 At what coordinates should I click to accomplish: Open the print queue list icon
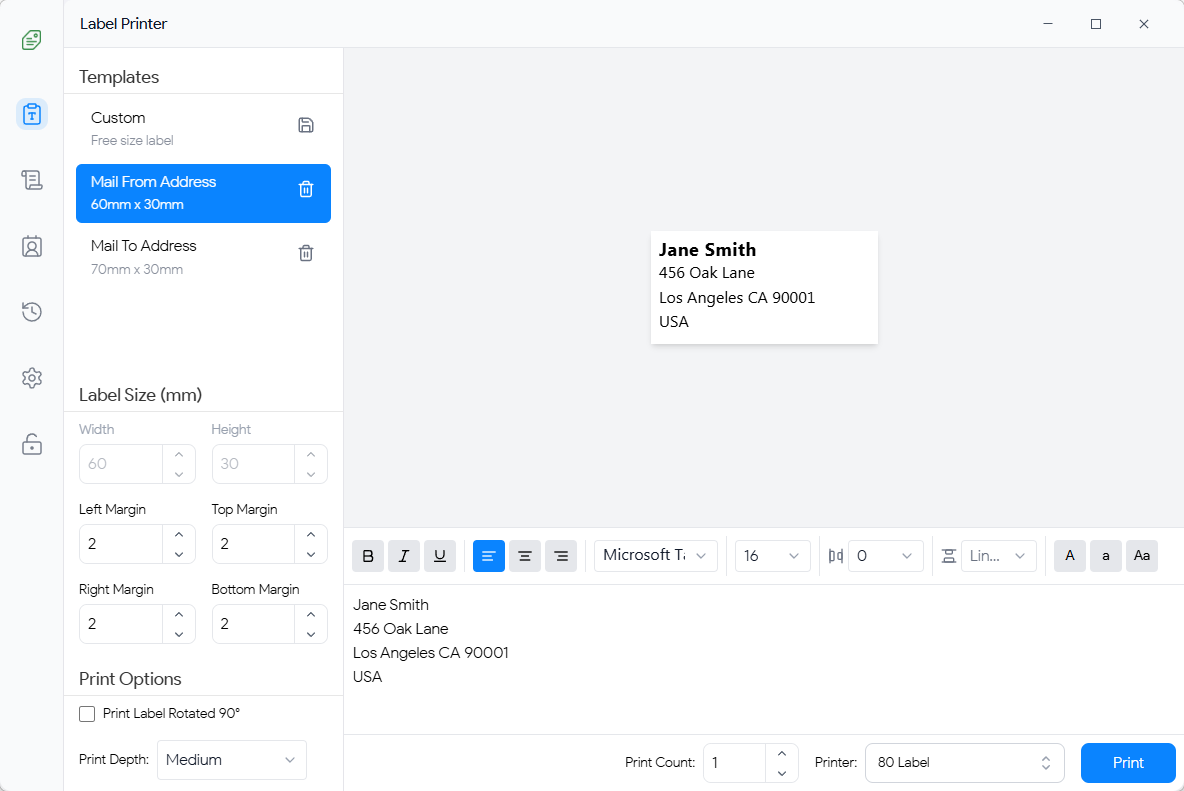31,180
